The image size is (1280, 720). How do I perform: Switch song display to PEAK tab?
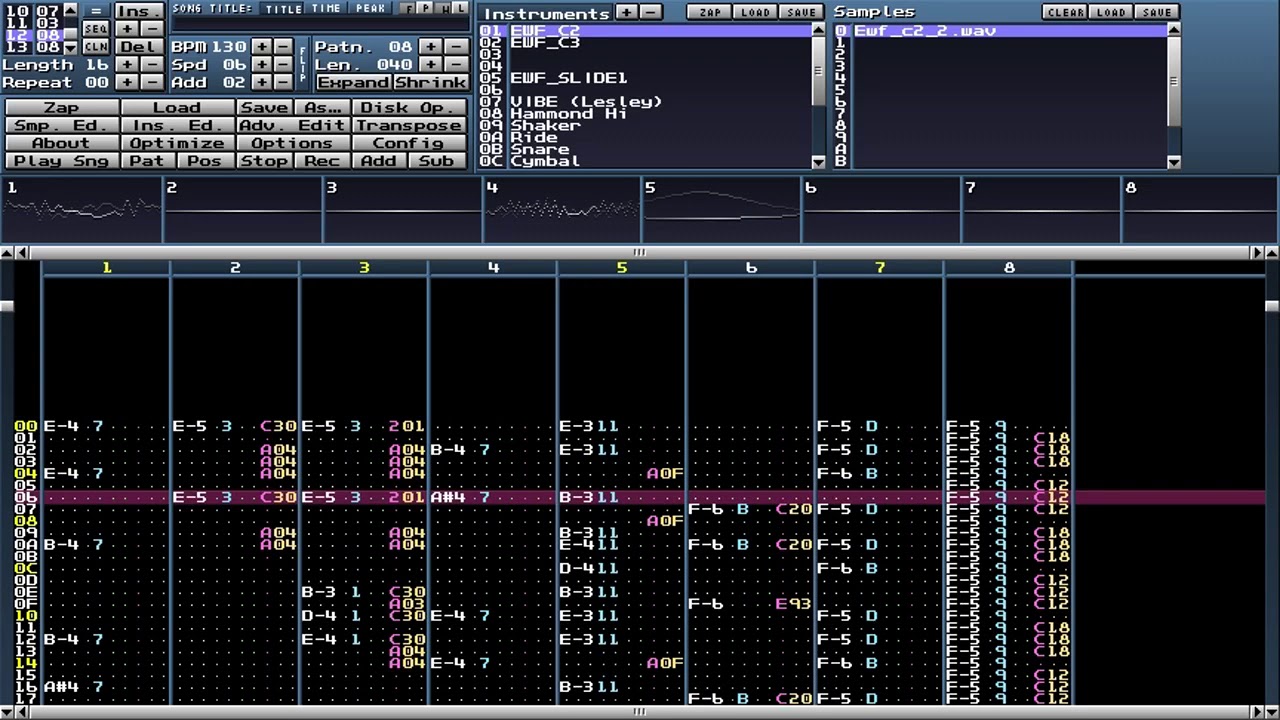pyautogui.click(x=370, y=9)
